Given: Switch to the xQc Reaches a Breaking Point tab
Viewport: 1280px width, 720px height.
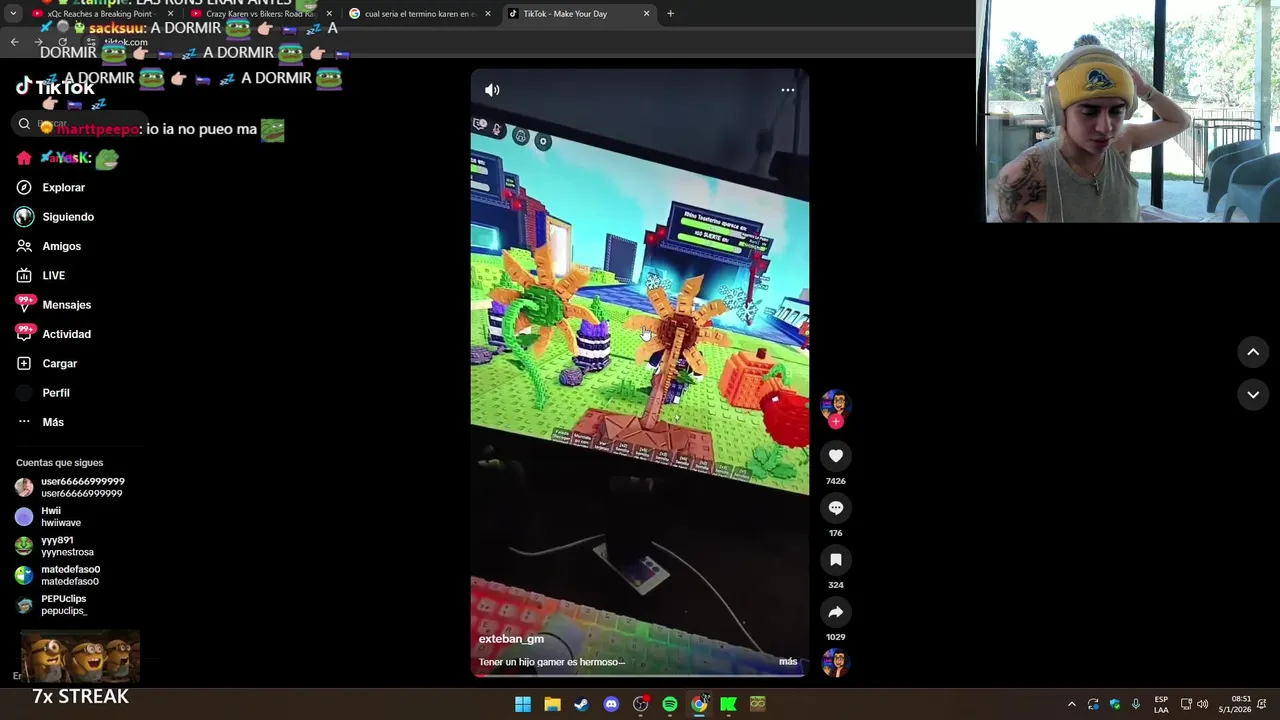Looking at the screenshot, I should pyautogui.click(x=98, y=14).
